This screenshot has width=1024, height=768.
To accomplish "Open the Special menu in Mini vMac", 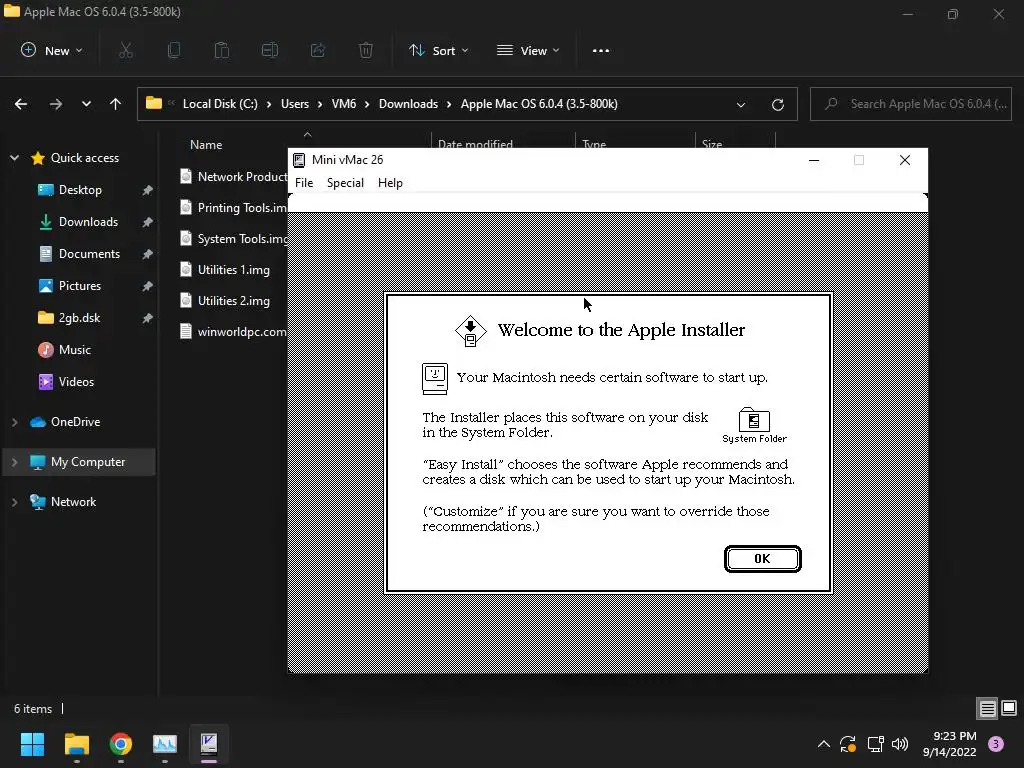I will pos(345,183).
